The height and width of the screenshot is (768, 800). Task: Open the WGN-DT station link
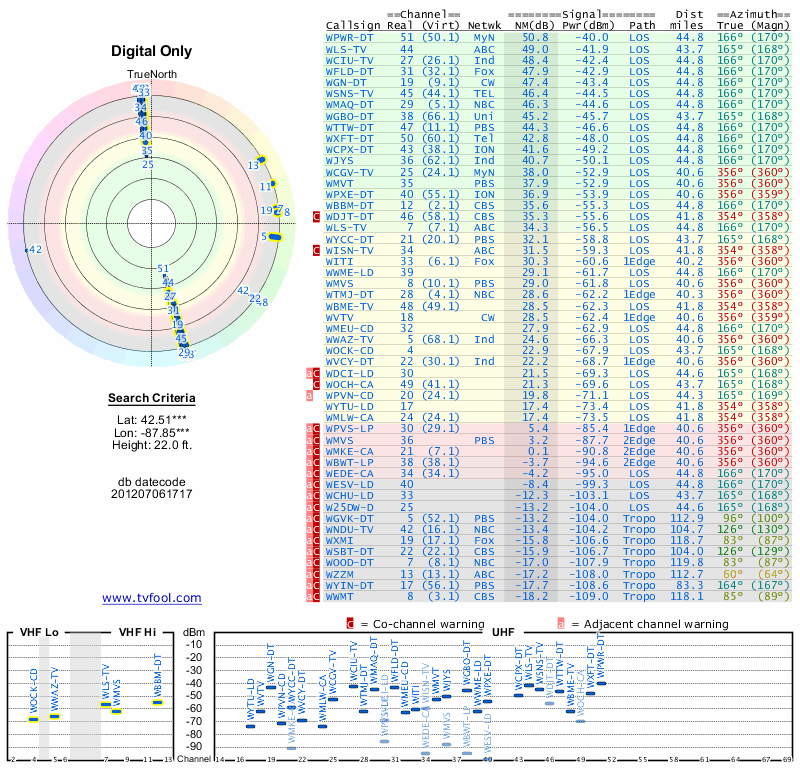[x=346, y=83]
